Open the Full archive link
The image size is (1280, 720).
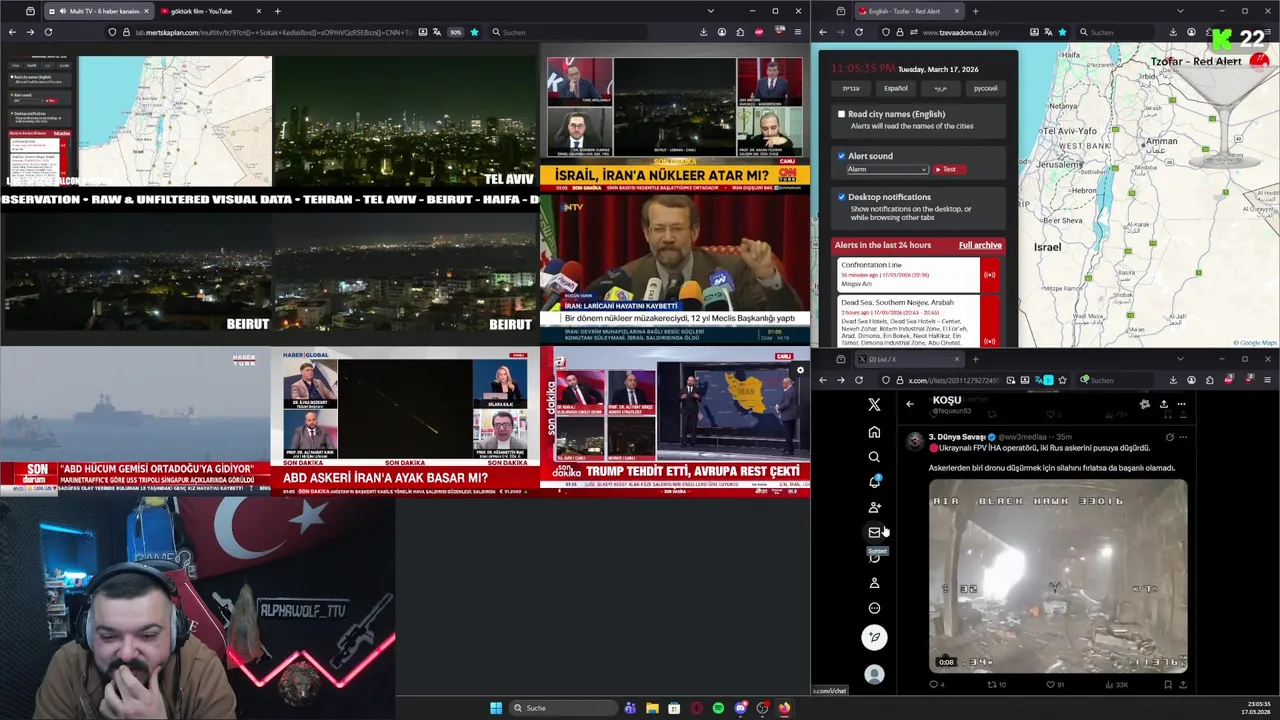coord(980,245)
